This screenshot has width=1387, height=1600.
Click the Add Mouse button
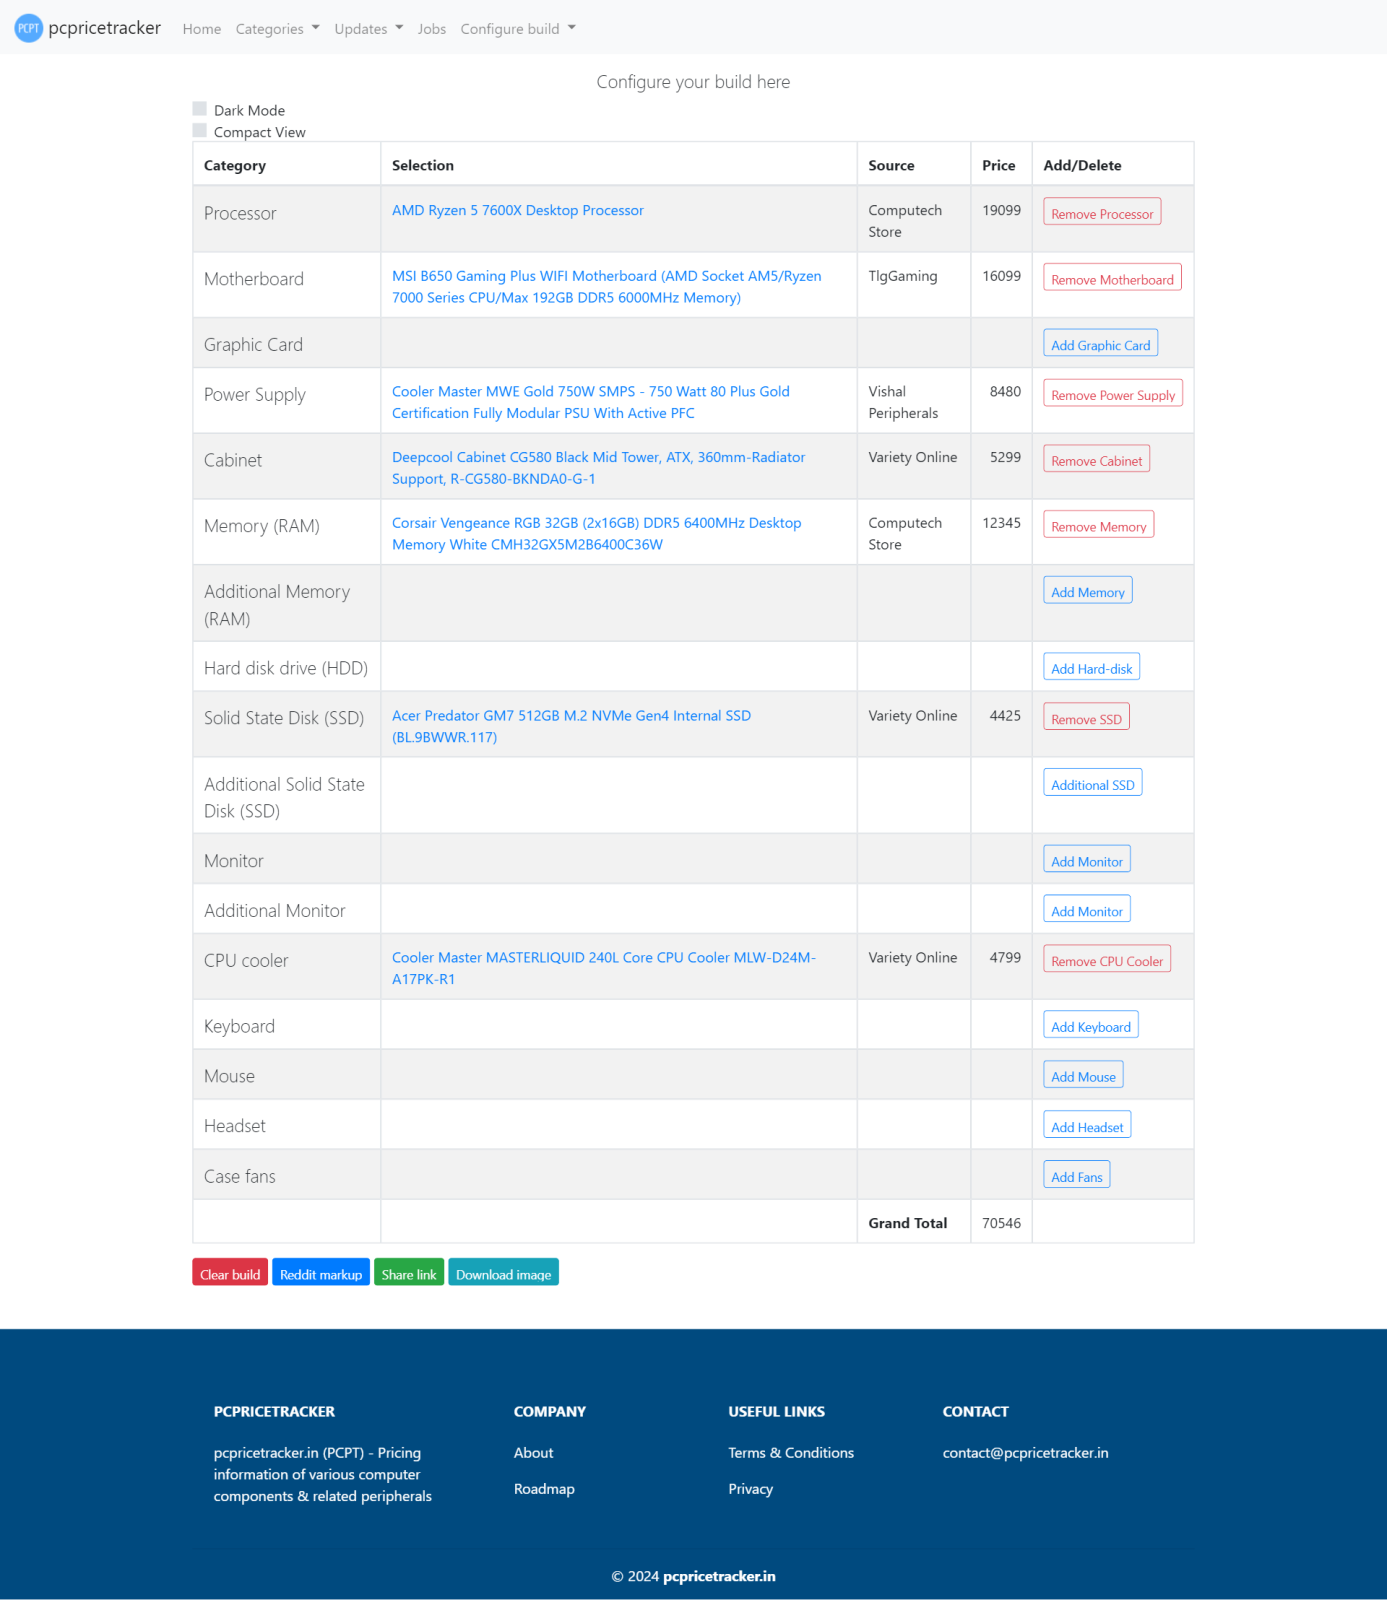pos(1083,1076)
